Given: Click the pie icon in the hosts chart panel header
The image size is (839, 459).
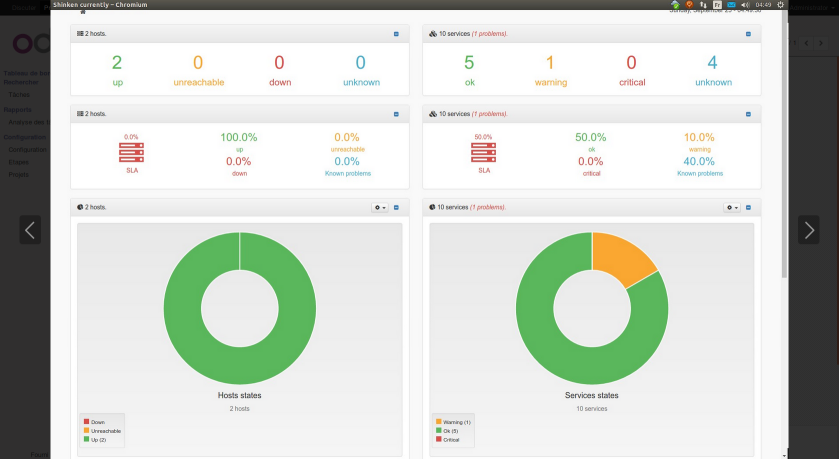Looking at the screenshot, I should [x=80, y=207].
